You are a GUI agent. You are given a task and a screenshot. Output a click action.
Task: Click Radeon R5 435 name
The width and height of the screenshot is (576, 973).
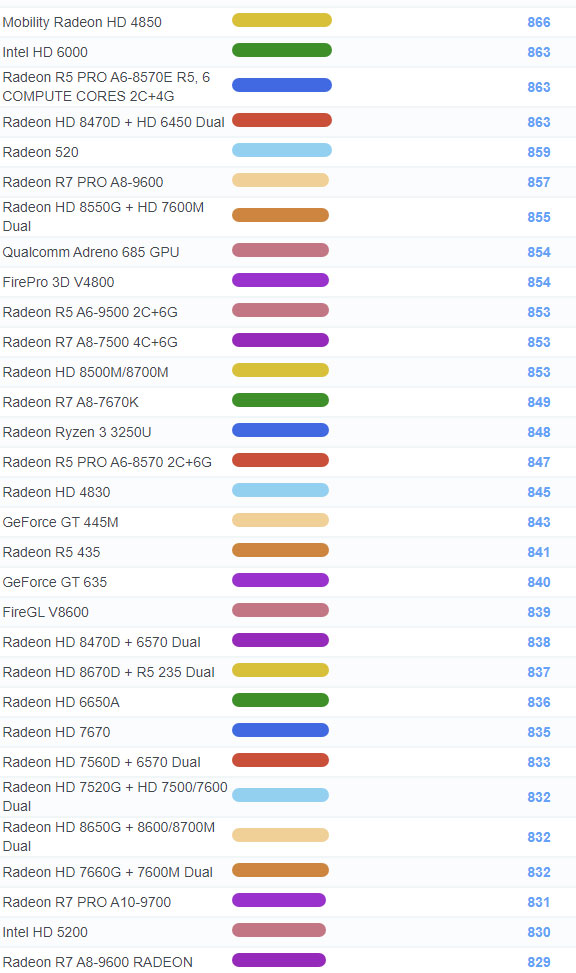52,552
